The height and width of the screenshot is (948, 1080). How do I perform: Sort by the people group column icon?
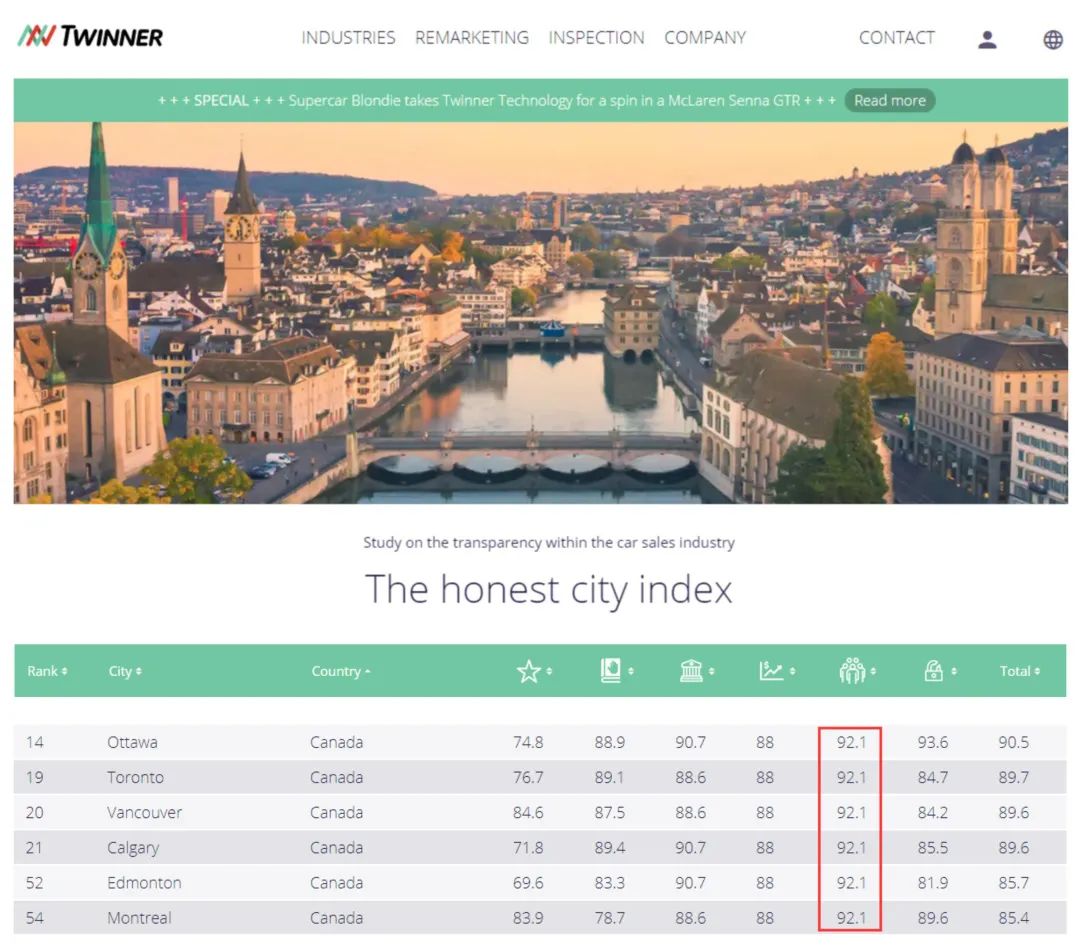click(x=852, y=670)
